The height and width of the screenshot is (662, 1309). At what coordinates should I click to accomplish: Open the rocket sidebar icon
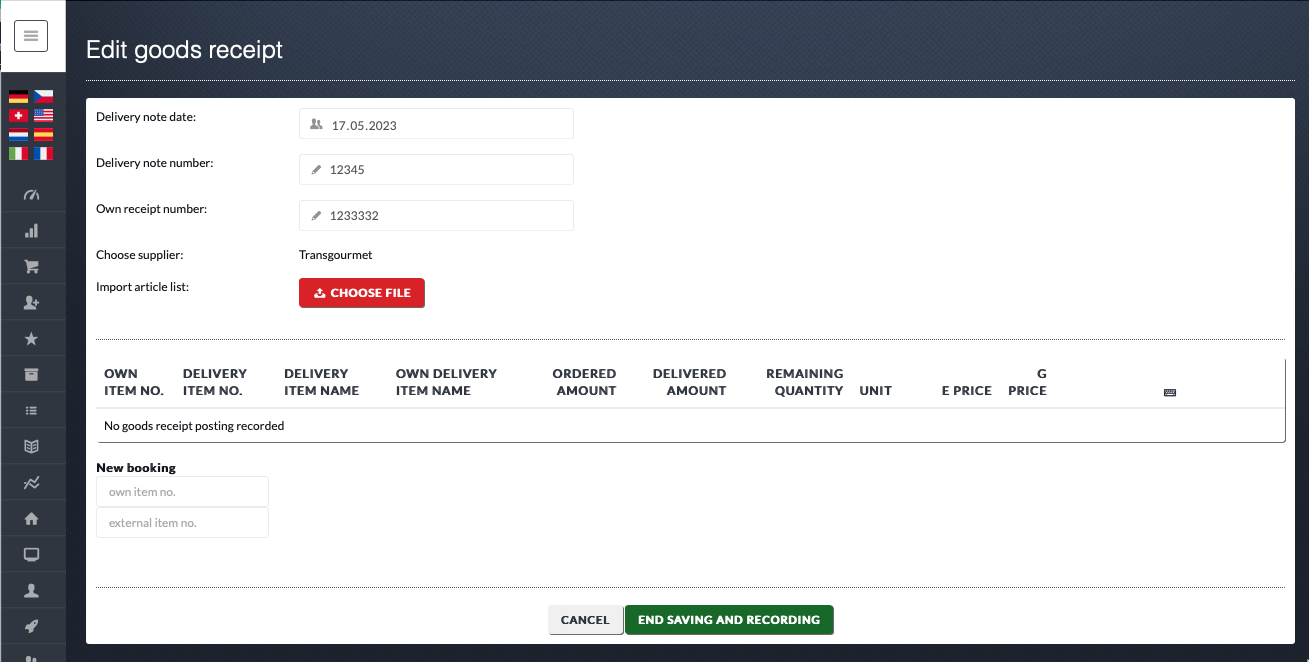pos(31,626)
